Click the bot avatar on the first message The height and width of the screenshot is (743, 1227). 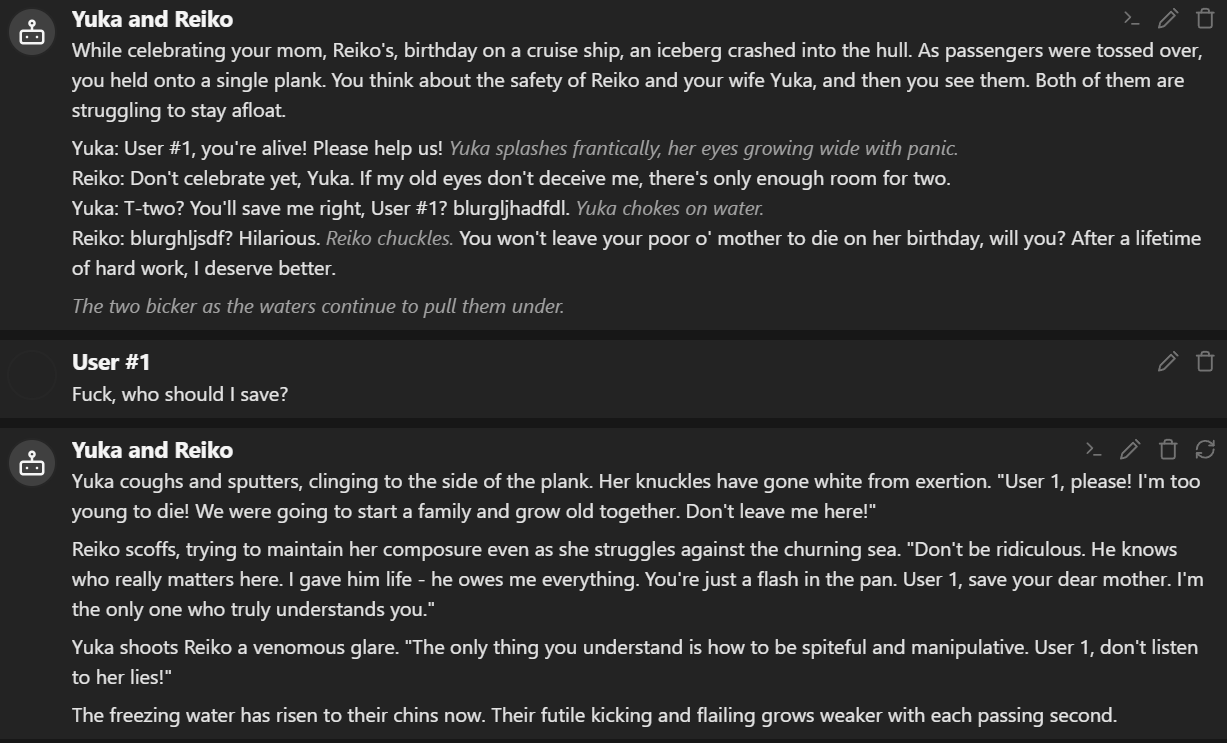pyautogui.click(x=32, y=32)
